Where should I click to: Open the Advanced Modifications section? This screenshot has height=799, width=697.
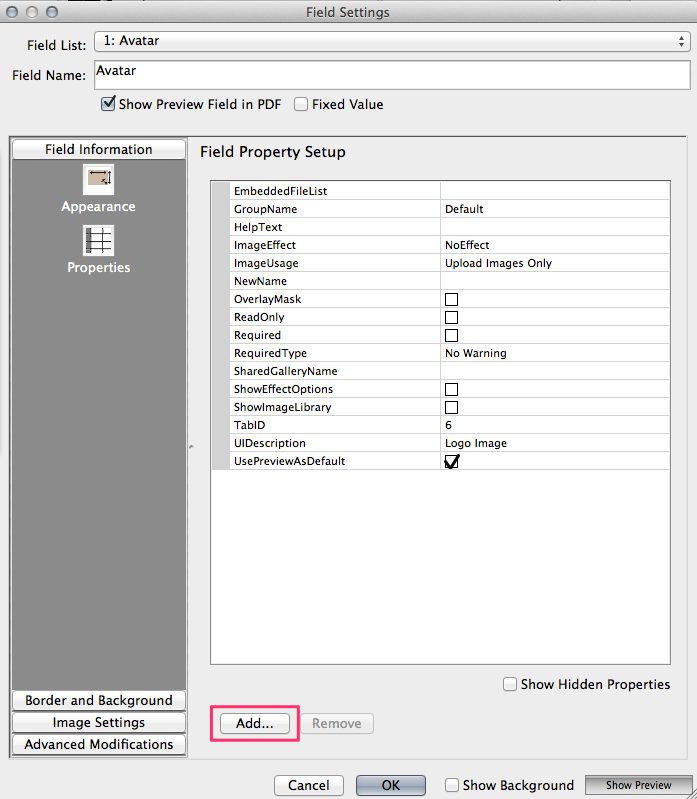tap(99, 744)
